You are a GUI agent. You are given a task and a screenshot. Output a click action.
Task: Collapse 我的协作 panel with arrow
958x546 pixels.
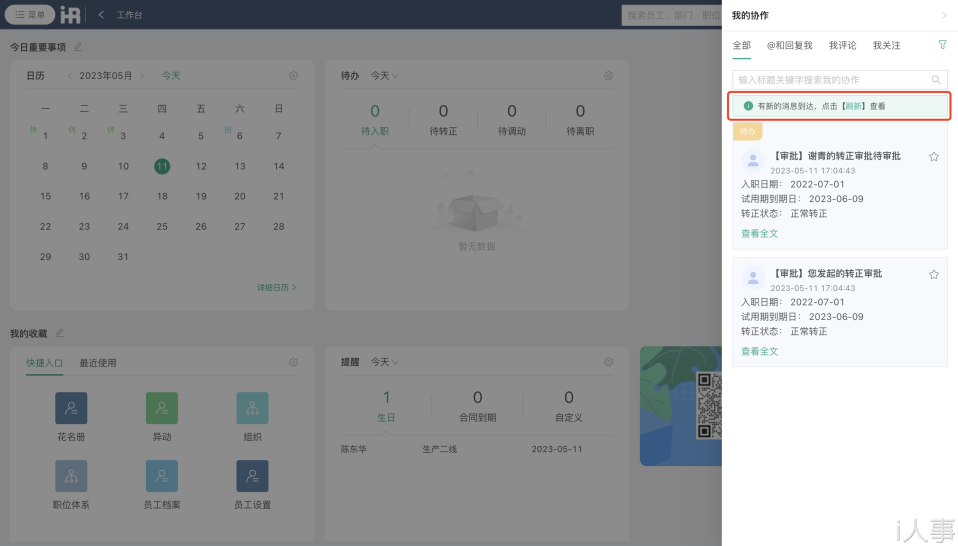pyautogui.click(x=944, y=15)
